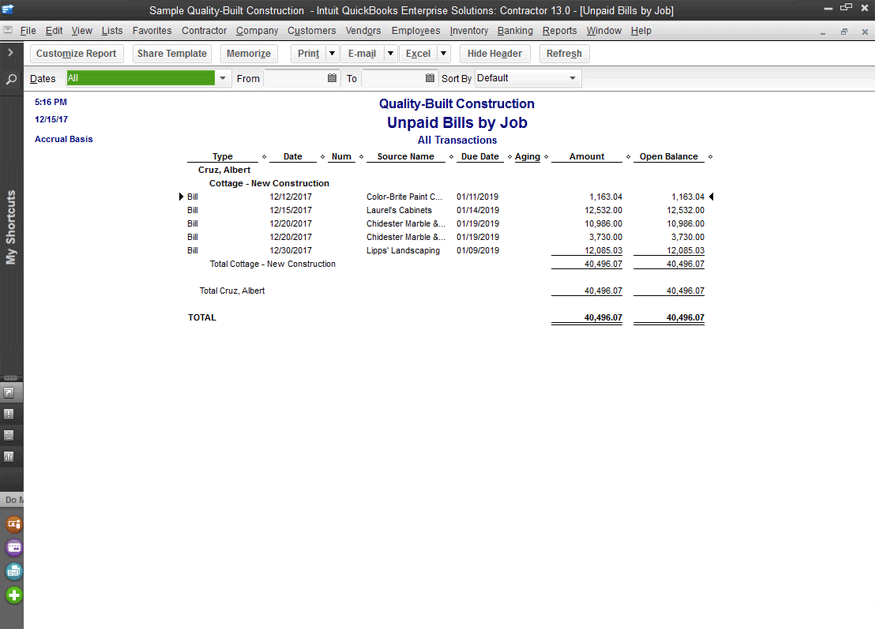
Task: Open the Sort By dropdown
Action: [x=572, y=78]
